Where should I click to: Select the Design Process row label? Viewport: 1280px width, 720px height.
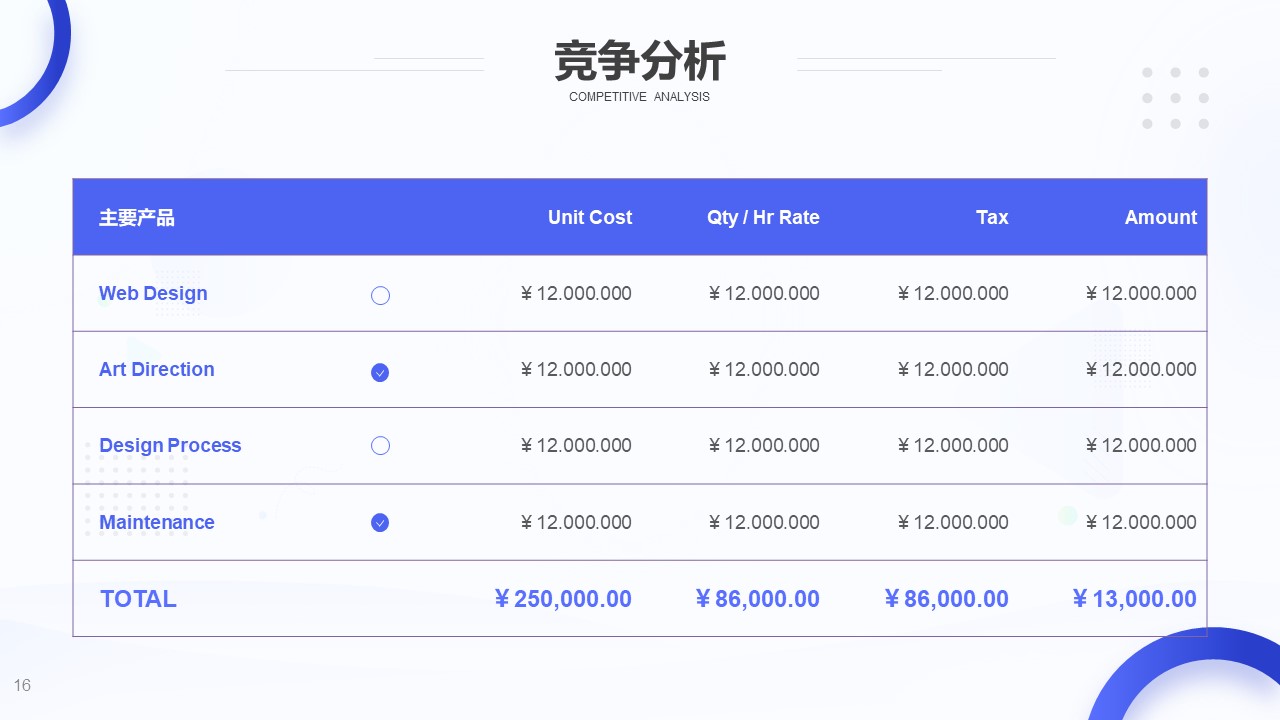(x=170, y=445)
